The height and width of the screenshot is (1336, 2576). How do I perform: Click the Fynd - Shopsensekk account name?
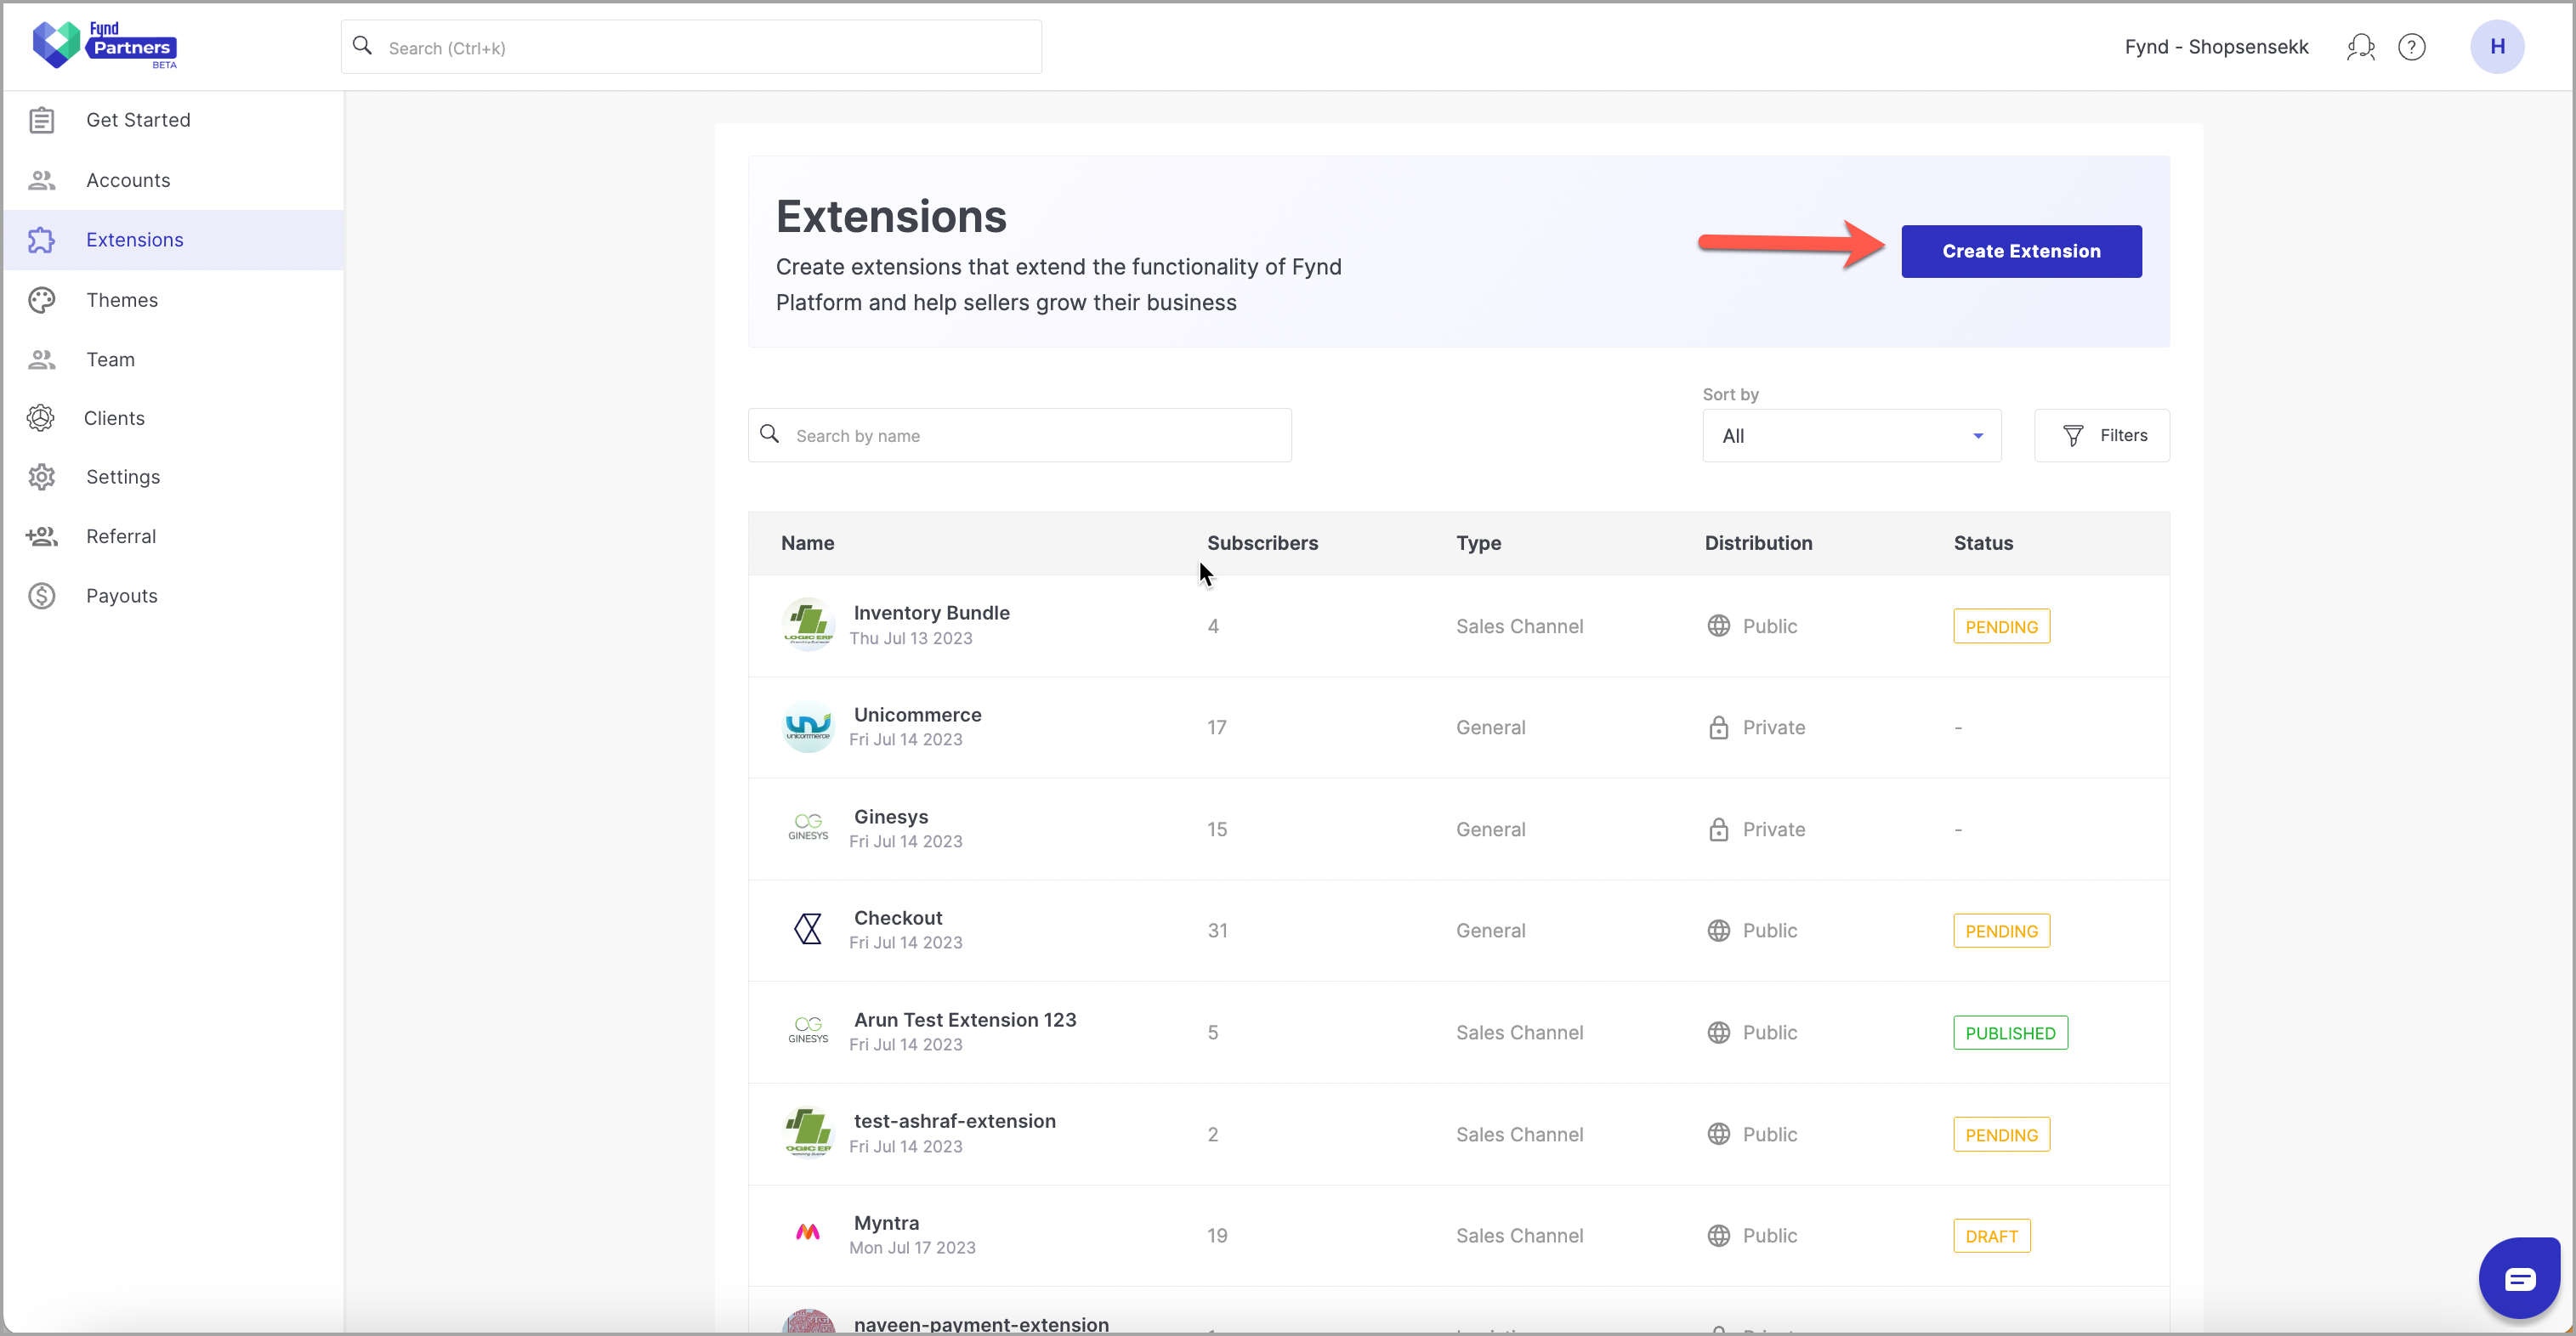click(x=2216, y=47)
